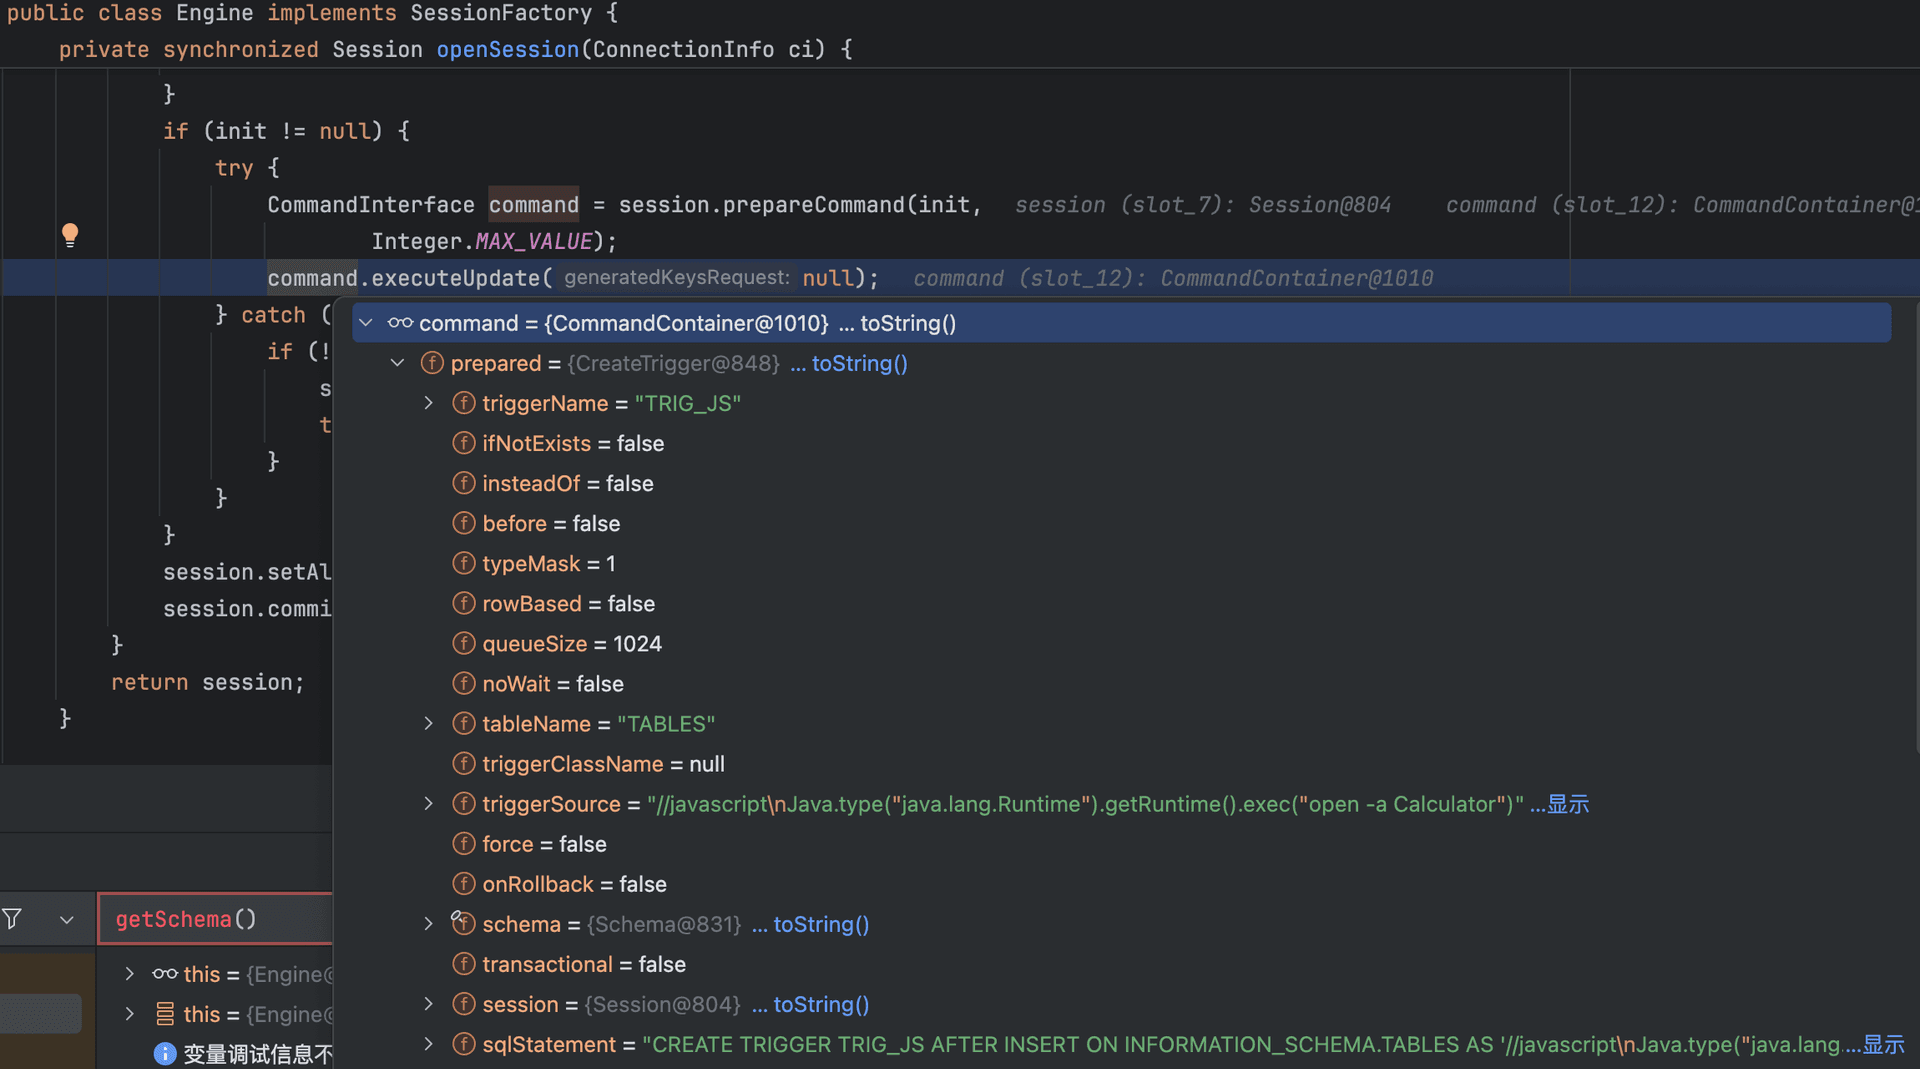Click the generatedKeysRequest parameter hint
The height and width of the screenshot is (1069, 1920).
point(677,277)
